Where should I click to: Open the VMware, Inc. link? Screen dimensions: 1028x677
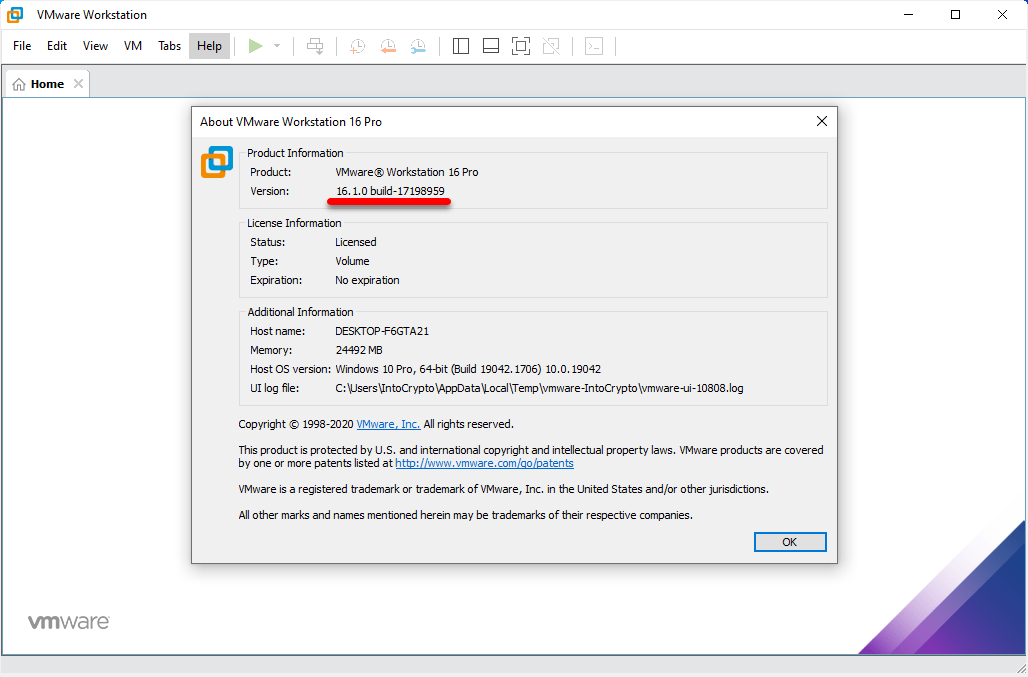388,424
